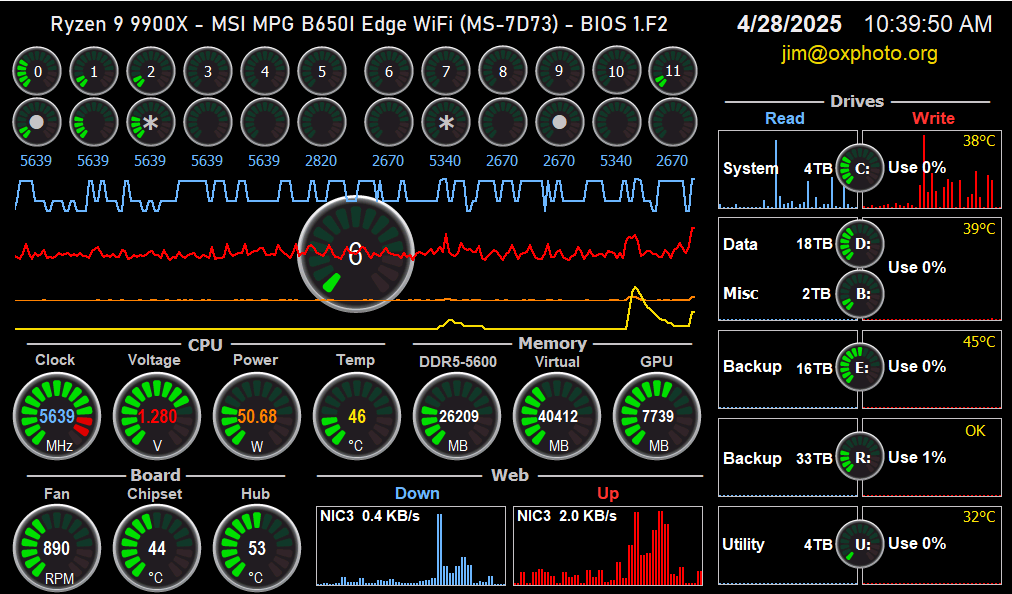Click the Memory section header
Screen dimensions: 1012x594
(552, 343)
